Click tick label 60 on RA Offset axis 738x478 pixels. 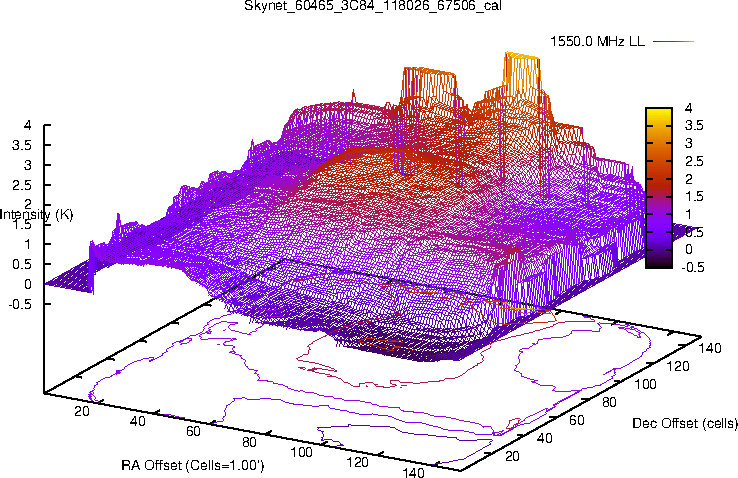click(193, 431)
